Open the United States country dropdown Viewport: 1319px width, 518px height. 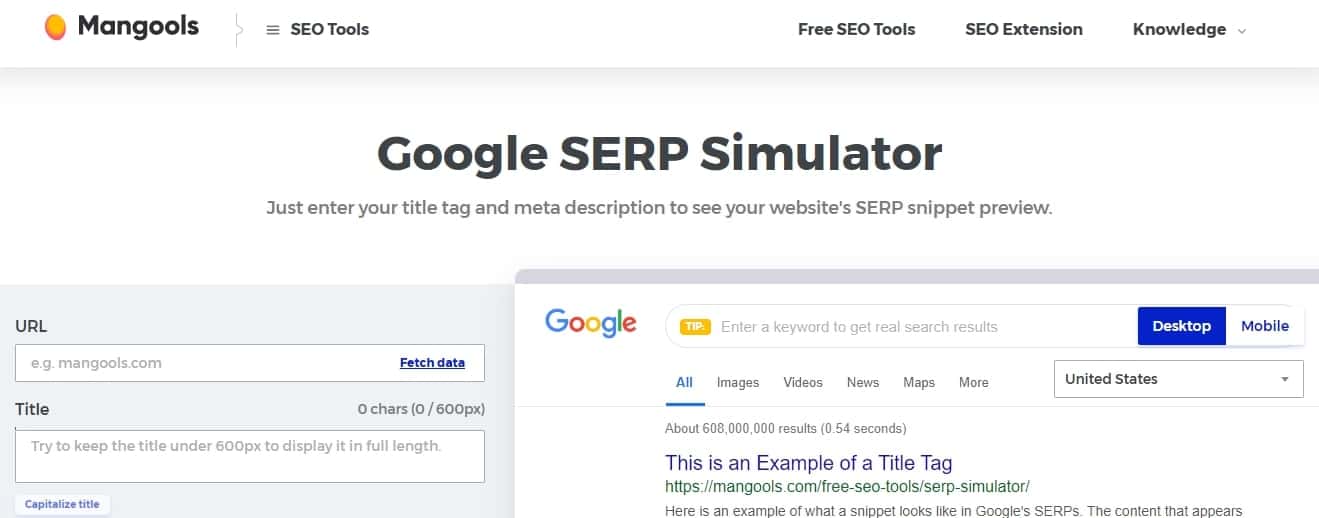pos(1179,379)
